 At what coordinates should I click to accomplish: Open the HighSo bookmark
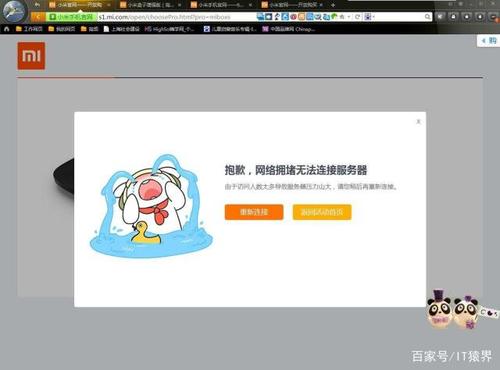click(170, 29)
